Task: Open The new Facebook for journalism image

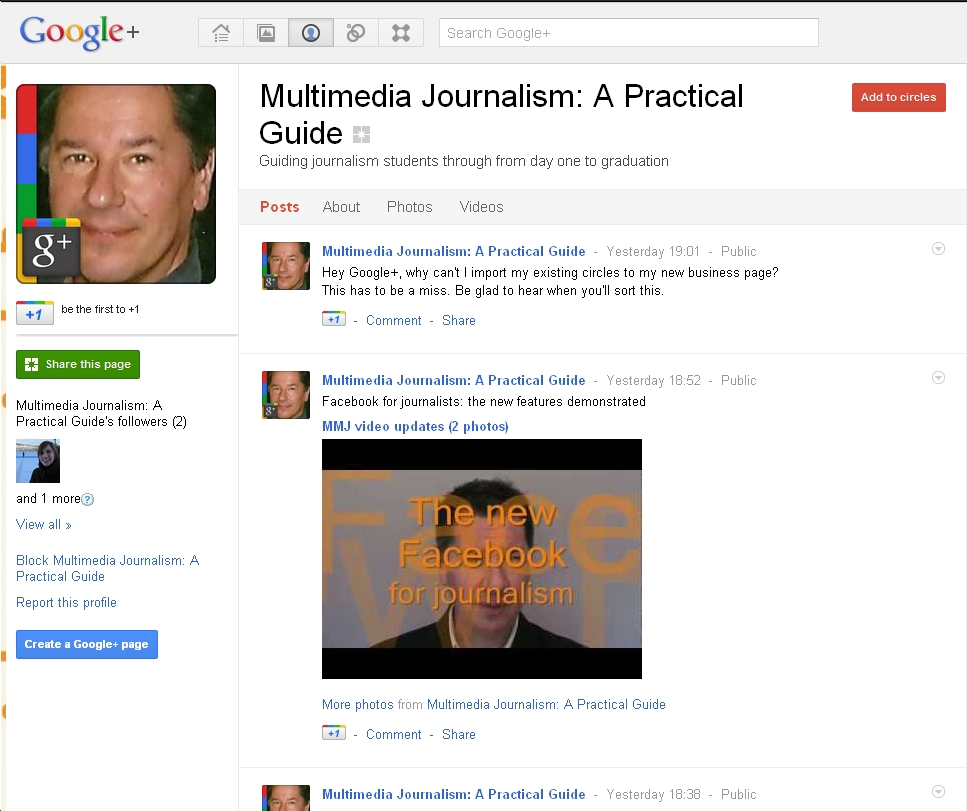Action: click(x=482, y=559)
